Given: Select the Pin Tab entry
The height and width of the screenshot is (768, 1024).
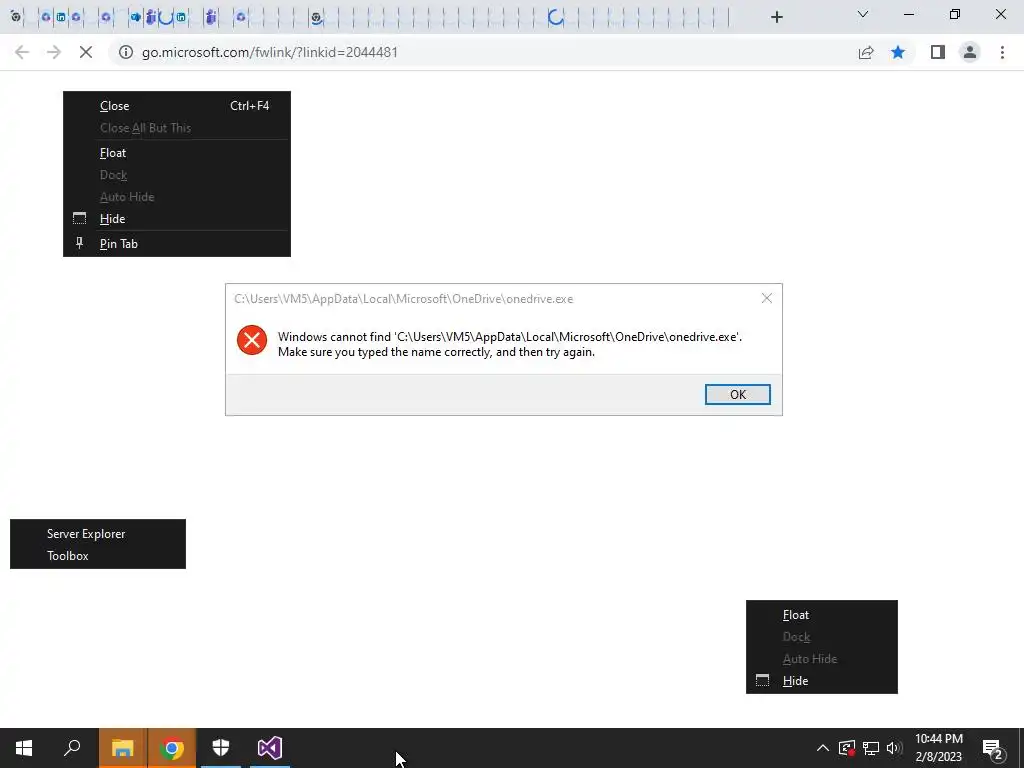Looking at the screenshot, I should (x=177, y=244).
